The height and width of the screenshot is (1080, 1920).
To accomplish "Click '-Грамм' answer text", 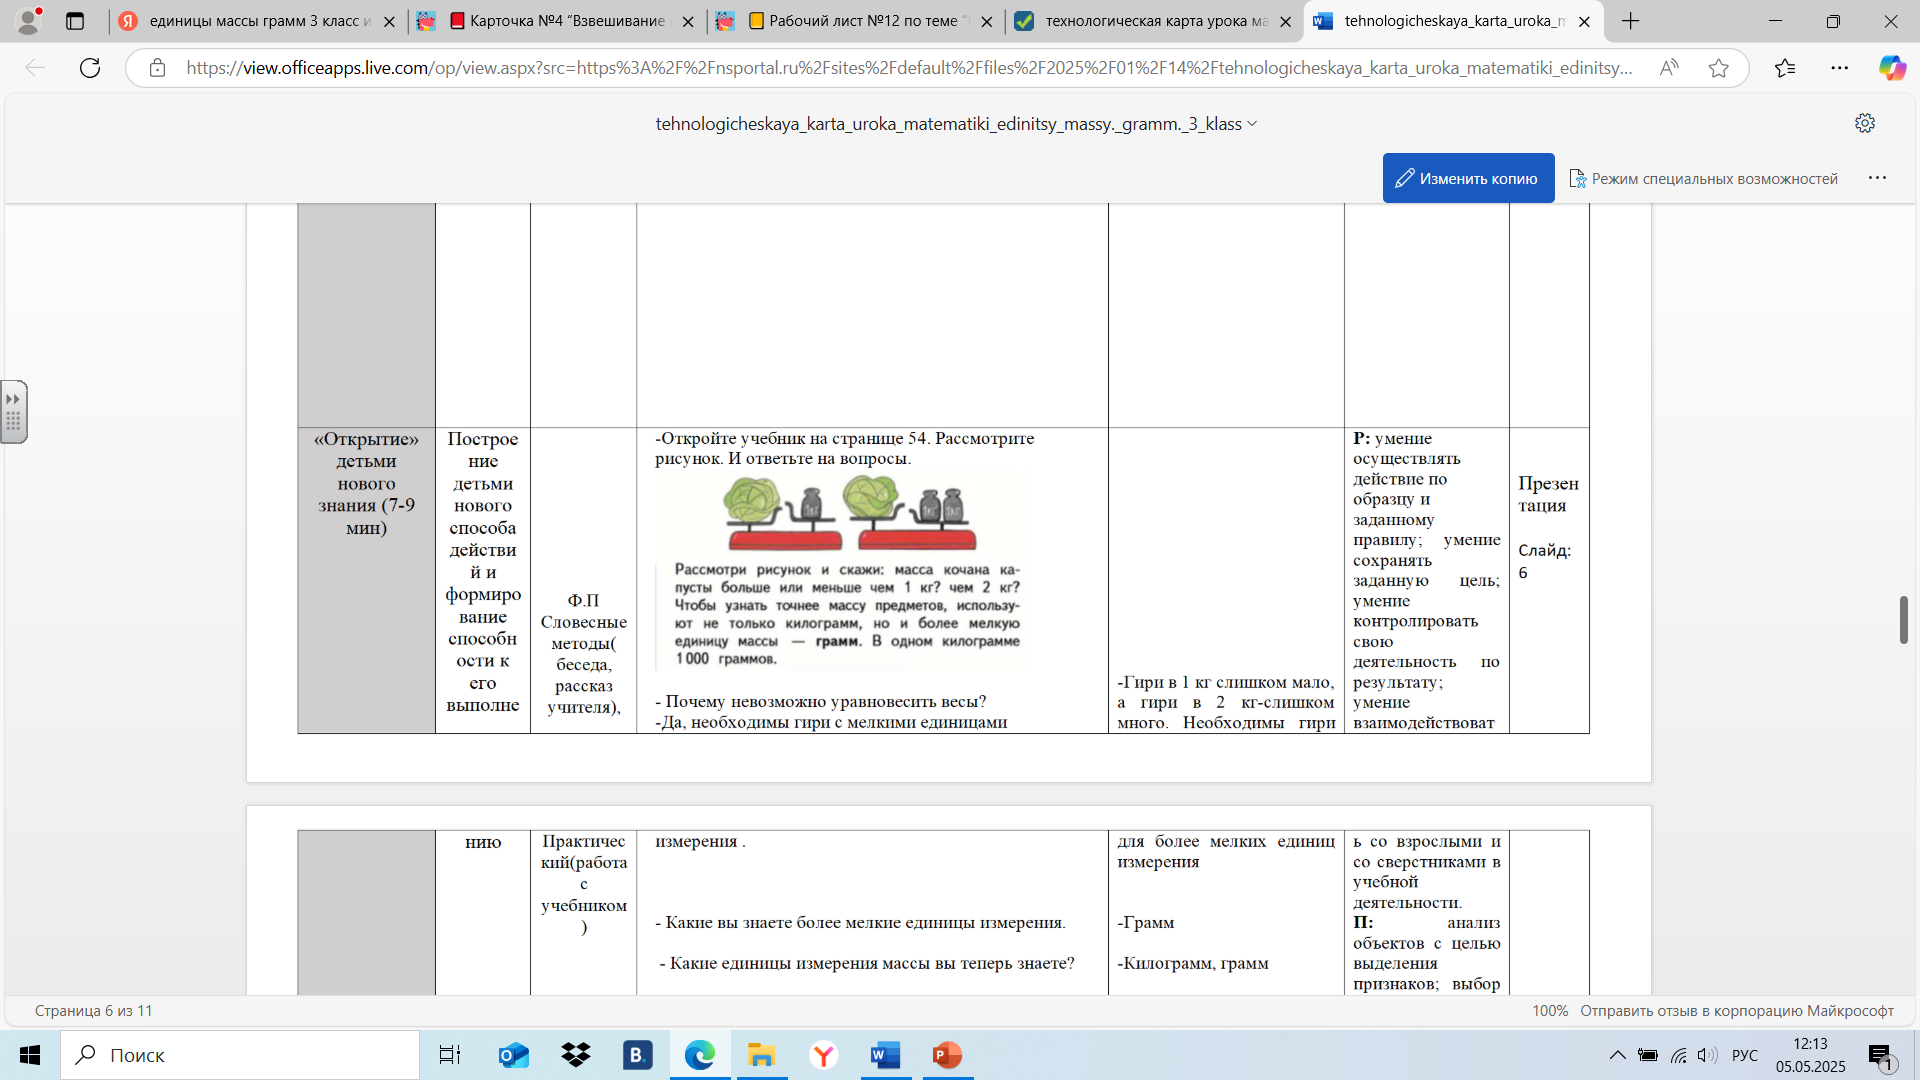I will point(1146,922).
